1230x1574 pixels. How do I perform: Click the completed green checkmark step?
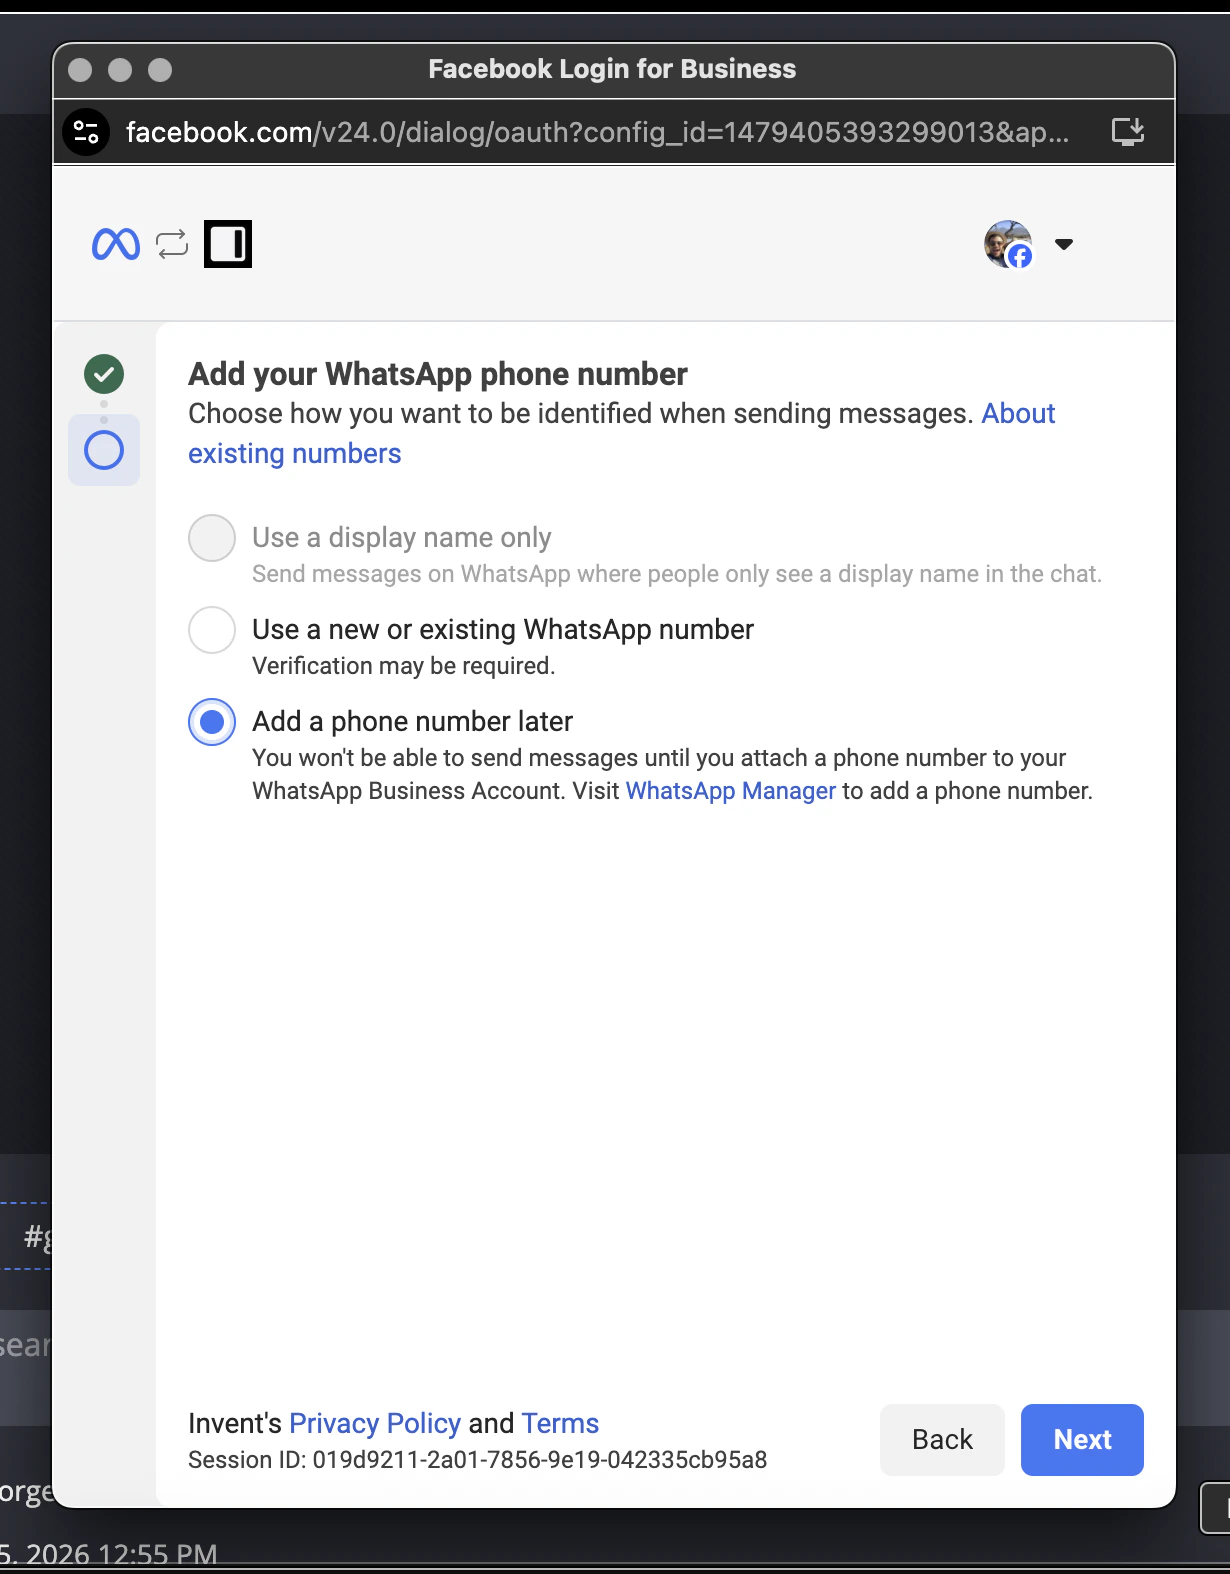pyautogui.click(x=104, y=374)
